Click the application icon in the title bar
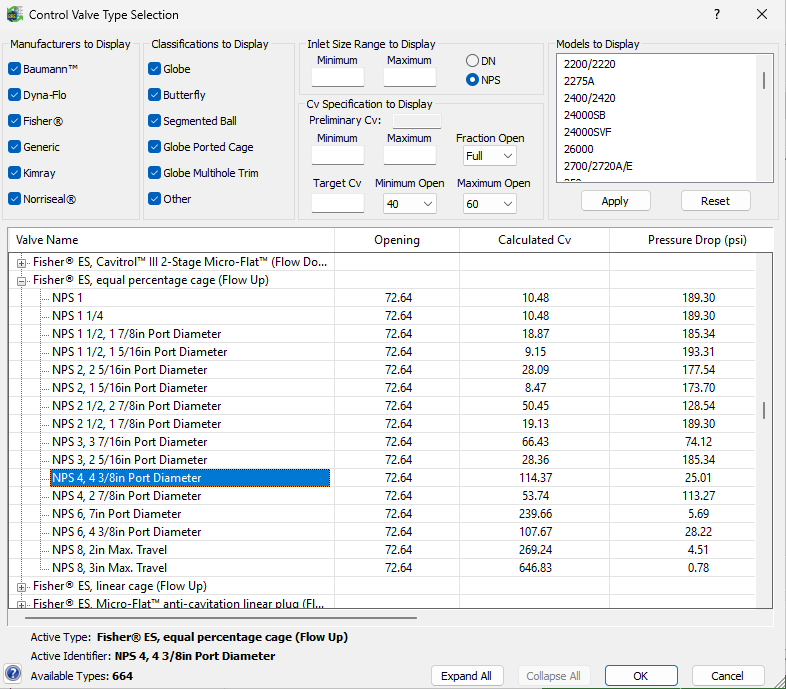 15,14
